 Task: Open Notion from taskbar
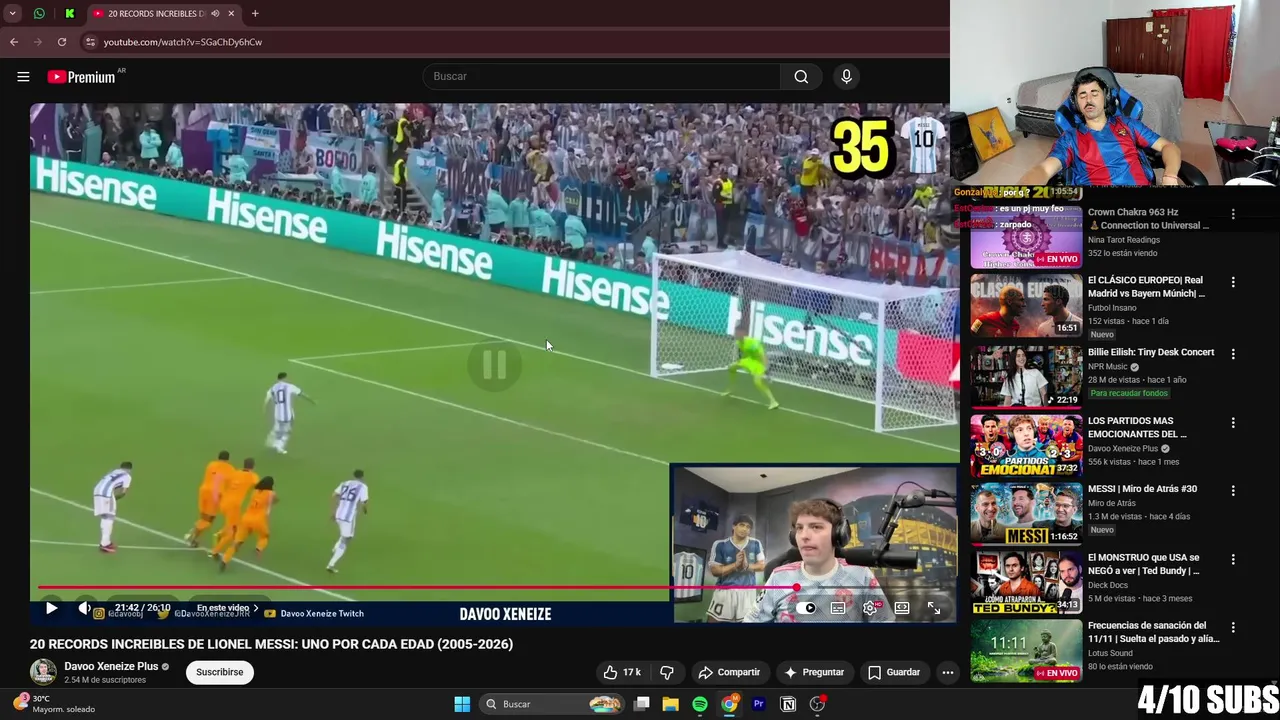[x=788, y=704]
